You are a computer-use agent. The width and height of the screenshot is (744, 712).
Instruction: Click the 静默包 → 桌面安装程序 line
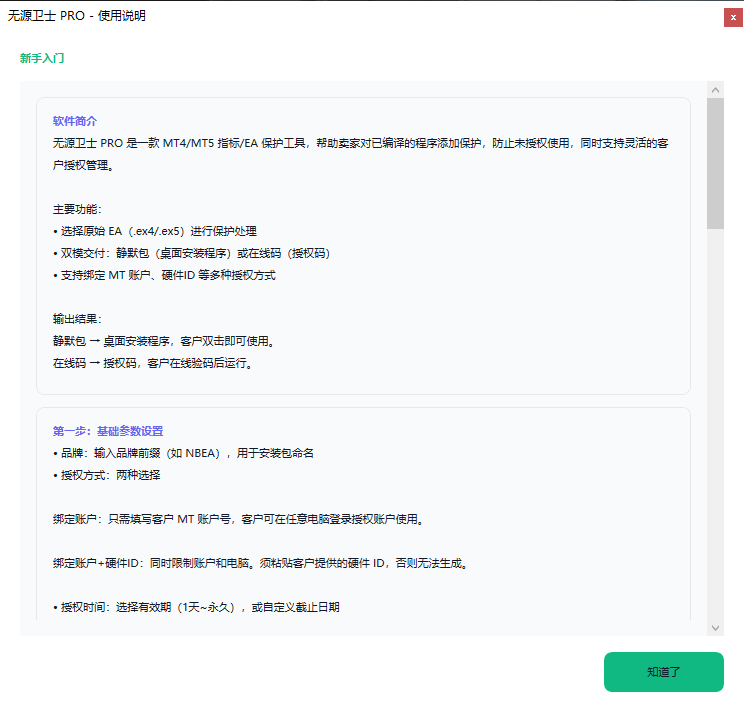[164, 341]
